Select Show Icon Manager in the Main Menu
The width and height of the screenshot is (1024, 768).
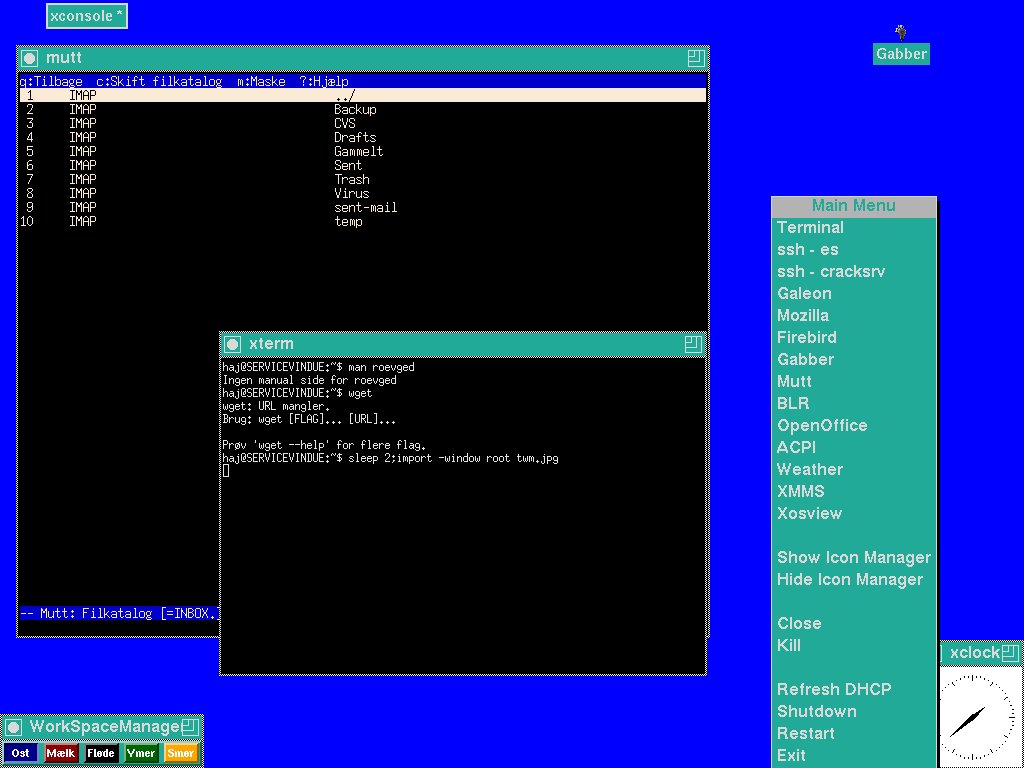853,558
